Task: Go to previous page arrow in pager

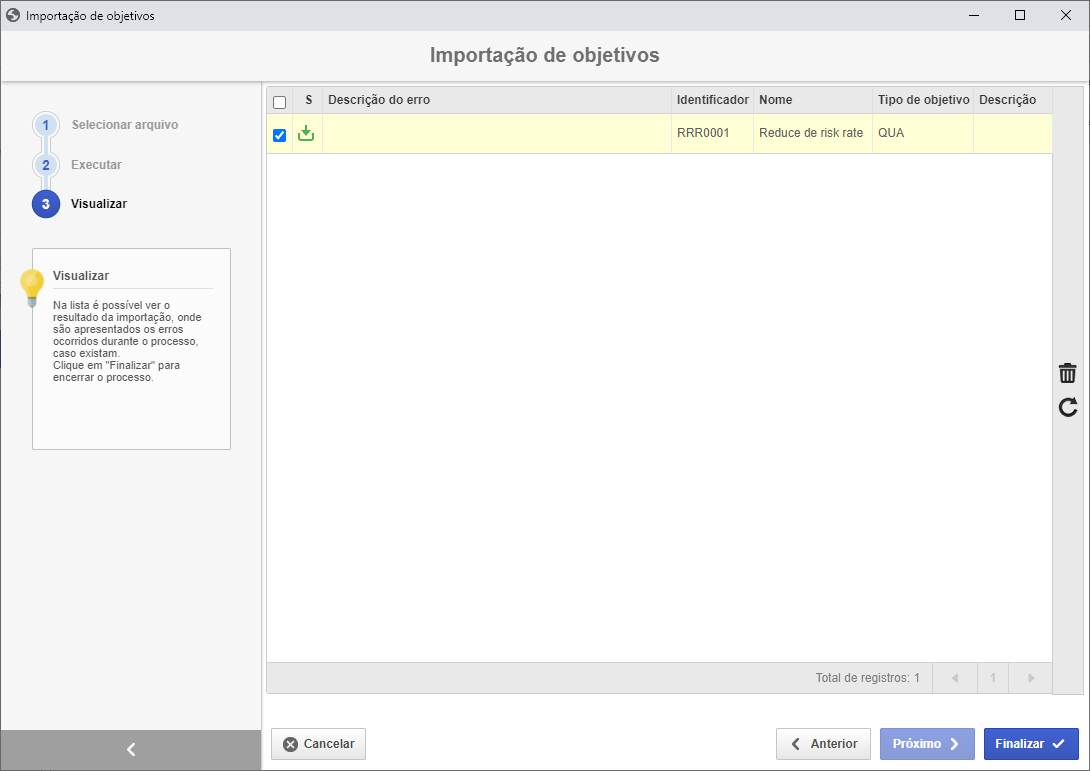Action: pyautogui.click(x=955, y=678)
